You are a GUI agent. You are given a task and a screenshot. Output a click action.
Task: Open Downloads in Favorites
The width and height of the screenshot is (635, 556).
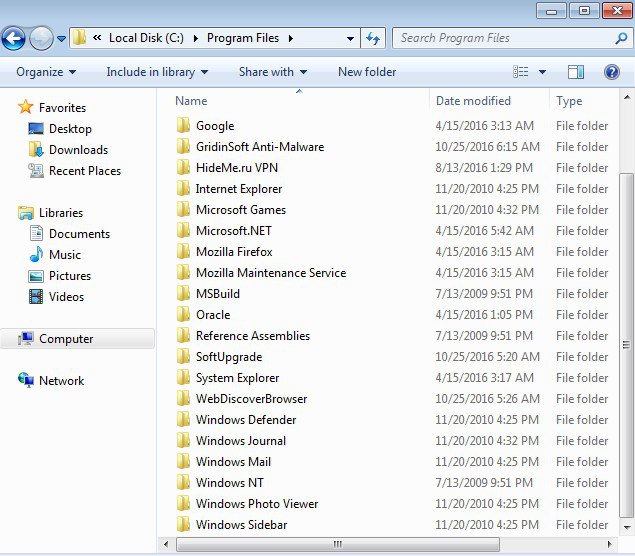78,150
